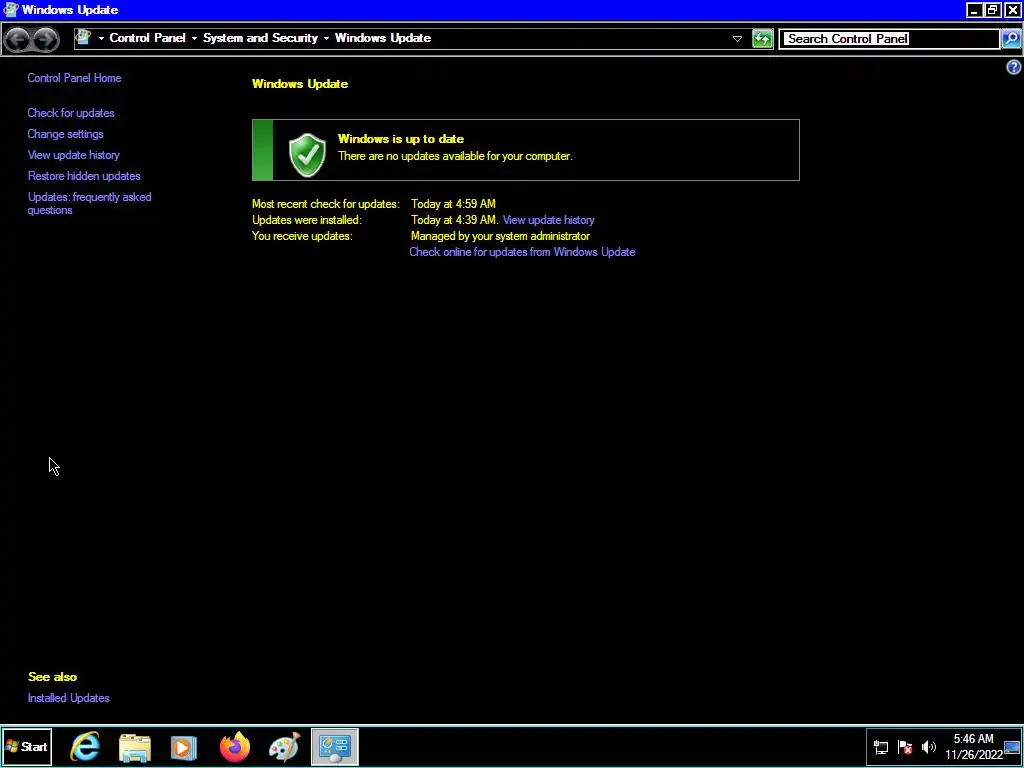Click Windows Update breadcrumb segment
Image resolution: width=1024 pixels, height=768 pixels.
383,38
